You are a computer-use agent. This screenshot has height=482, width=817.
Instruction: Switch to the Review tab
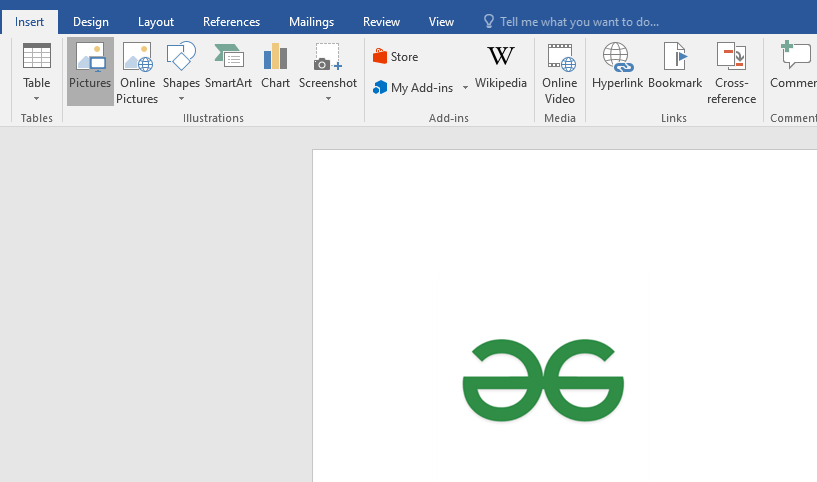point(381,22)
